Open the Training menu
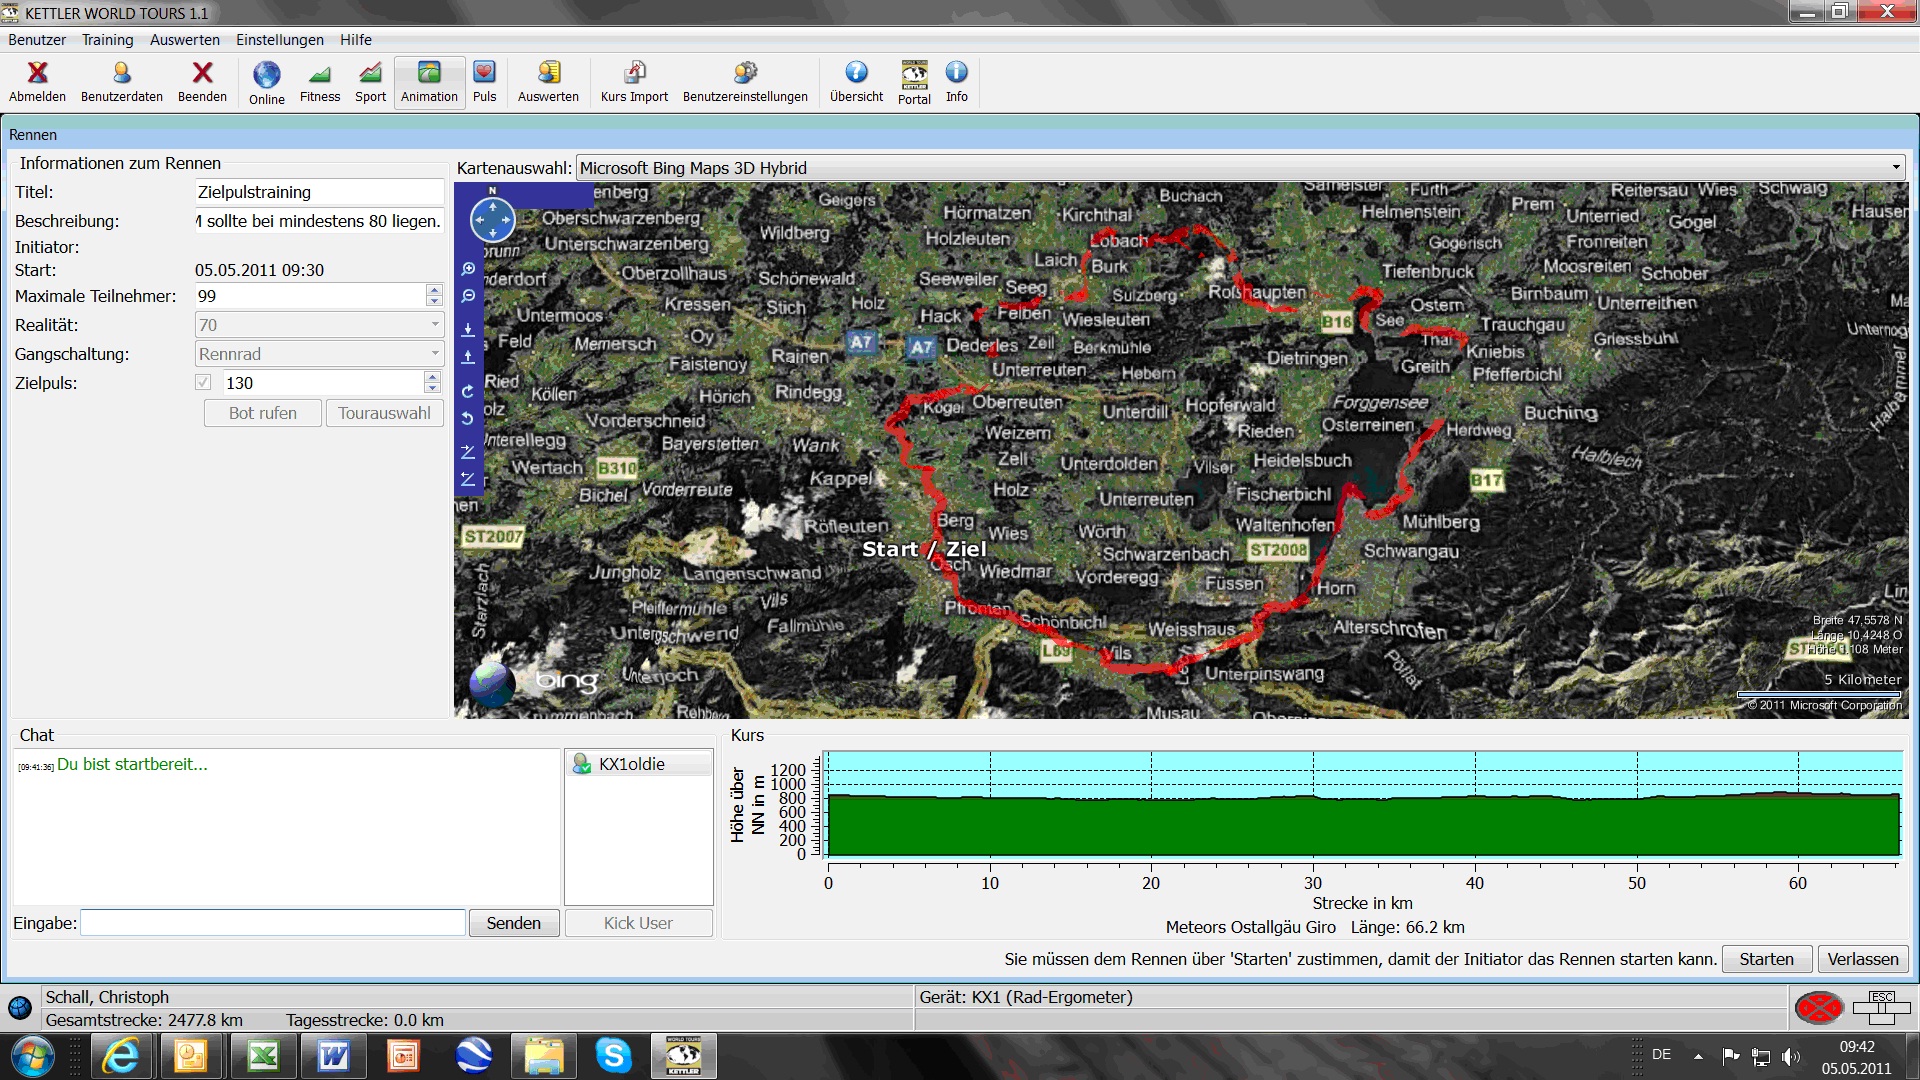 (x=107, y=40)
